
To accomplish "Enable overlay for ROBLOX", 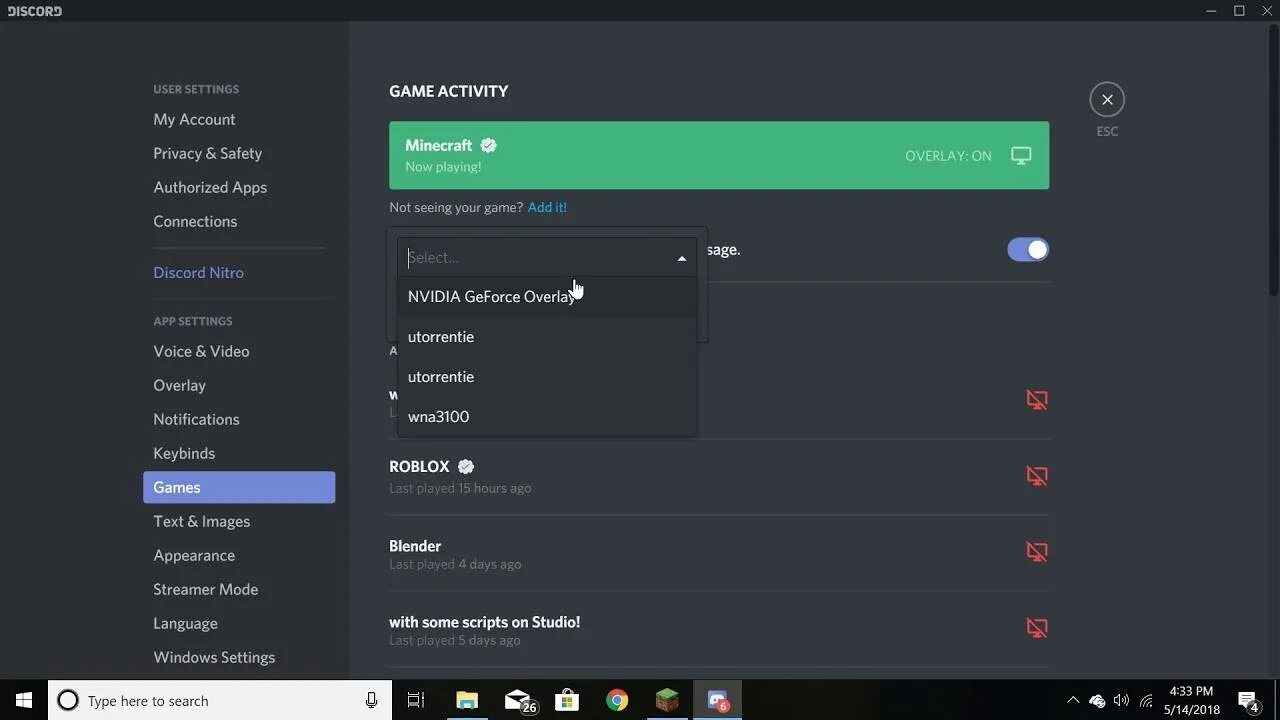I will (x=1037, y=476).
